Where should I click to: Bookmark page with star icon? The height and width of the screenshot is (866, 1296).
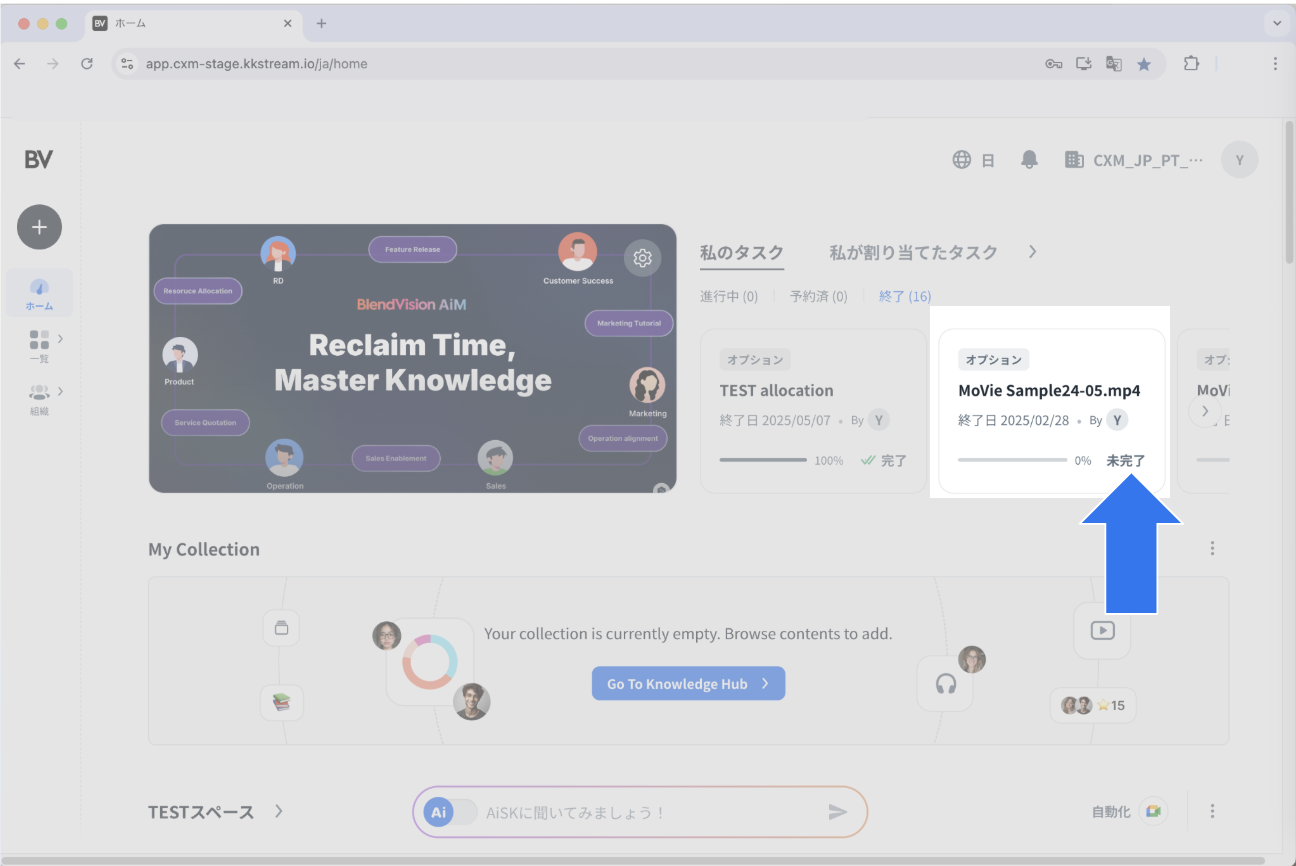(x=1144, y=64)
